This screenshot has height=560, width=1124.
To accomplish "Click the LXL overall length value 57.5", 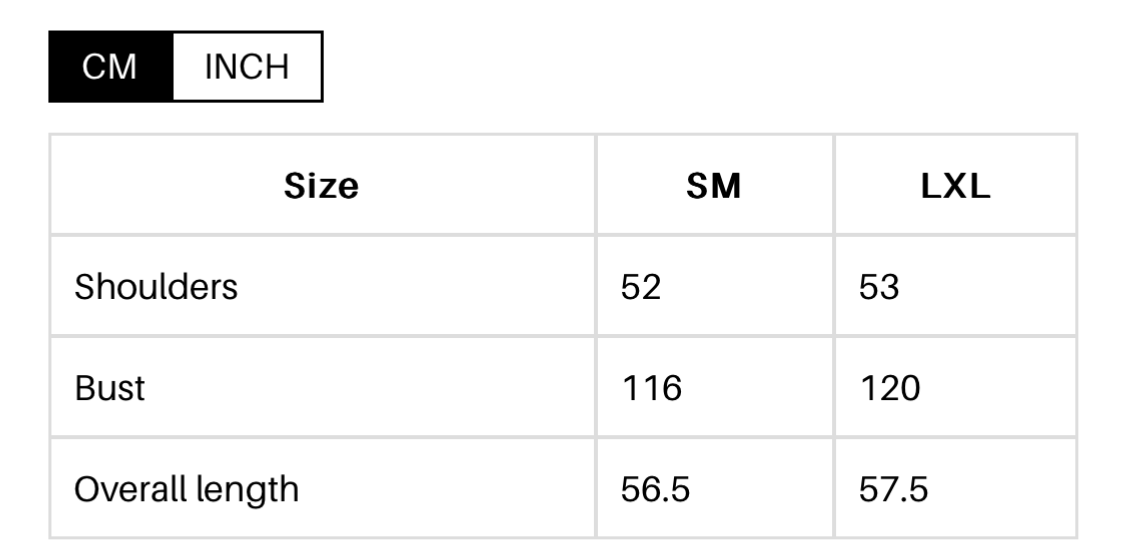I will 893,489.
